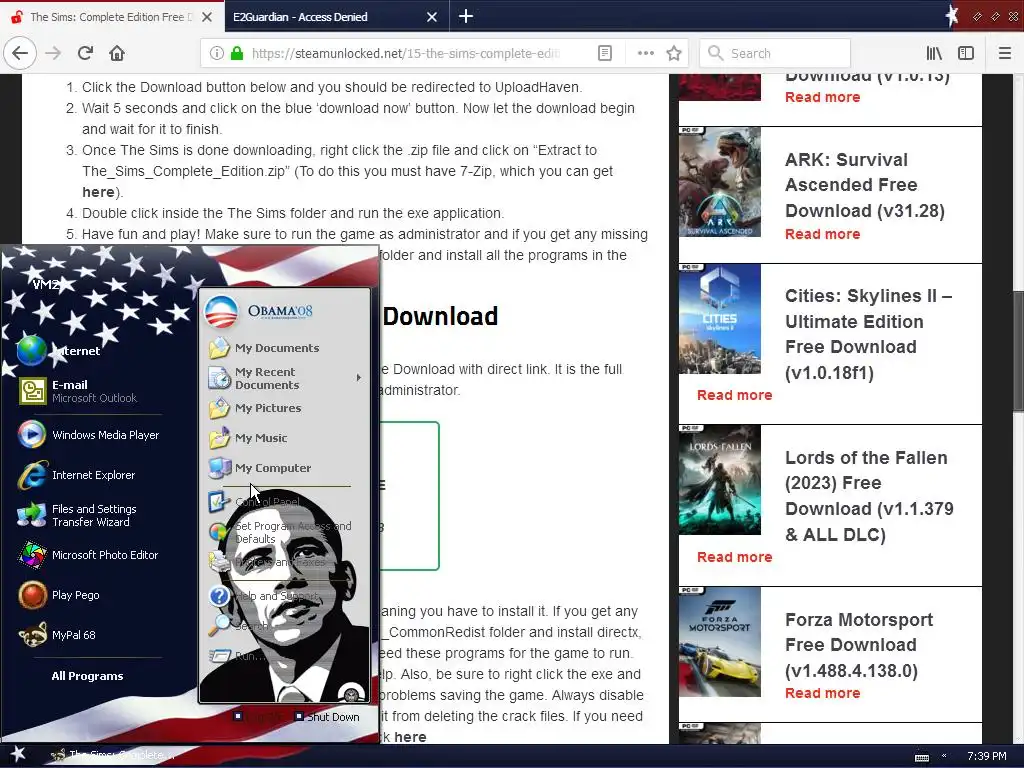This screenshot has height=768, width=1024.
Task: Click Read more under Lords of the Fallen
Action: 734,557
